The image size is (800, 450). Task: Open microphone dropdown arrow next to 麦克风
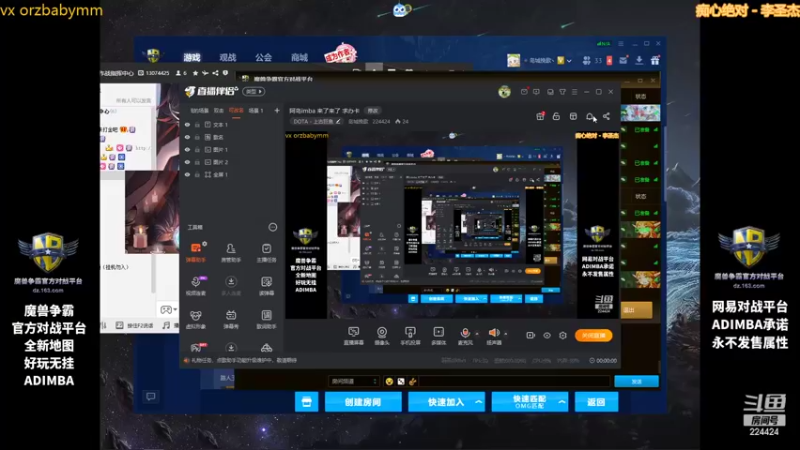coord(477,334)
